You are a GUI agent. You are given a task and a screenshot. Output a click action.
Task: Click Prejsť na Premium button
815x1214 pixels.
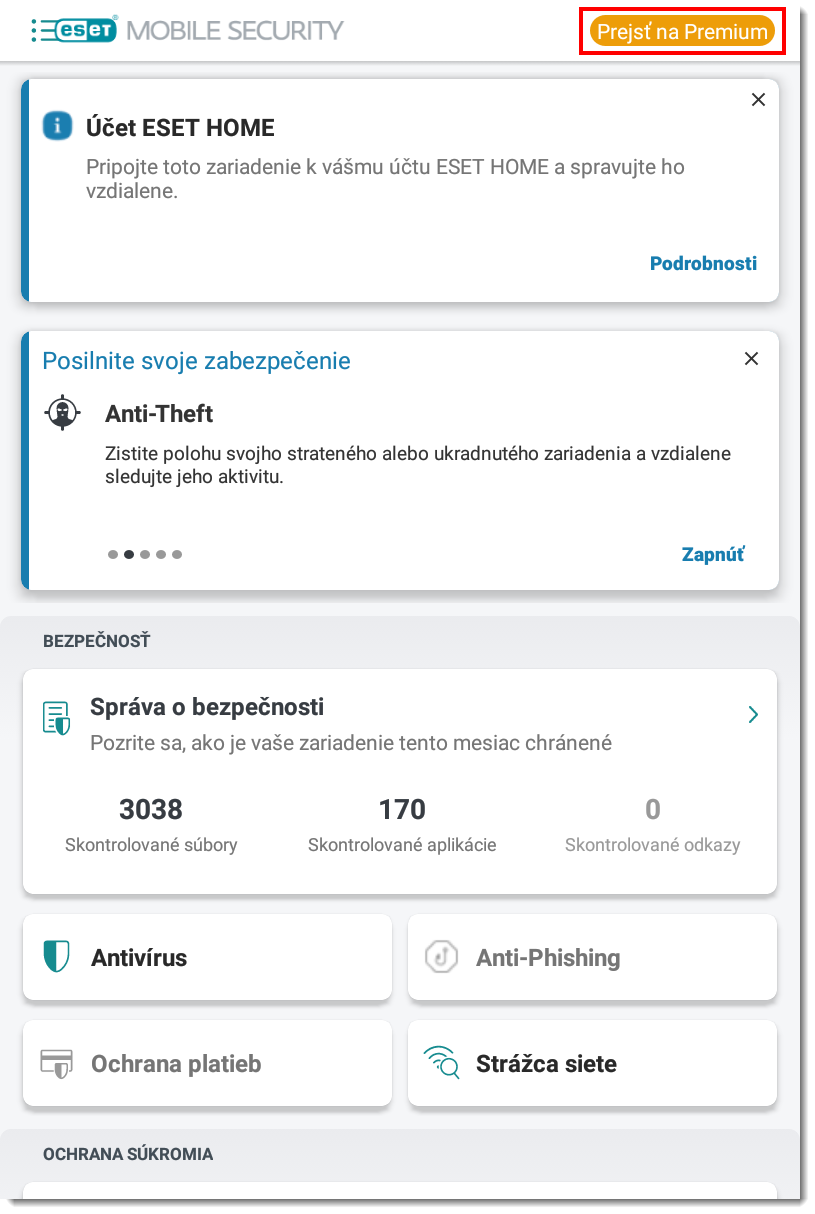682,32
